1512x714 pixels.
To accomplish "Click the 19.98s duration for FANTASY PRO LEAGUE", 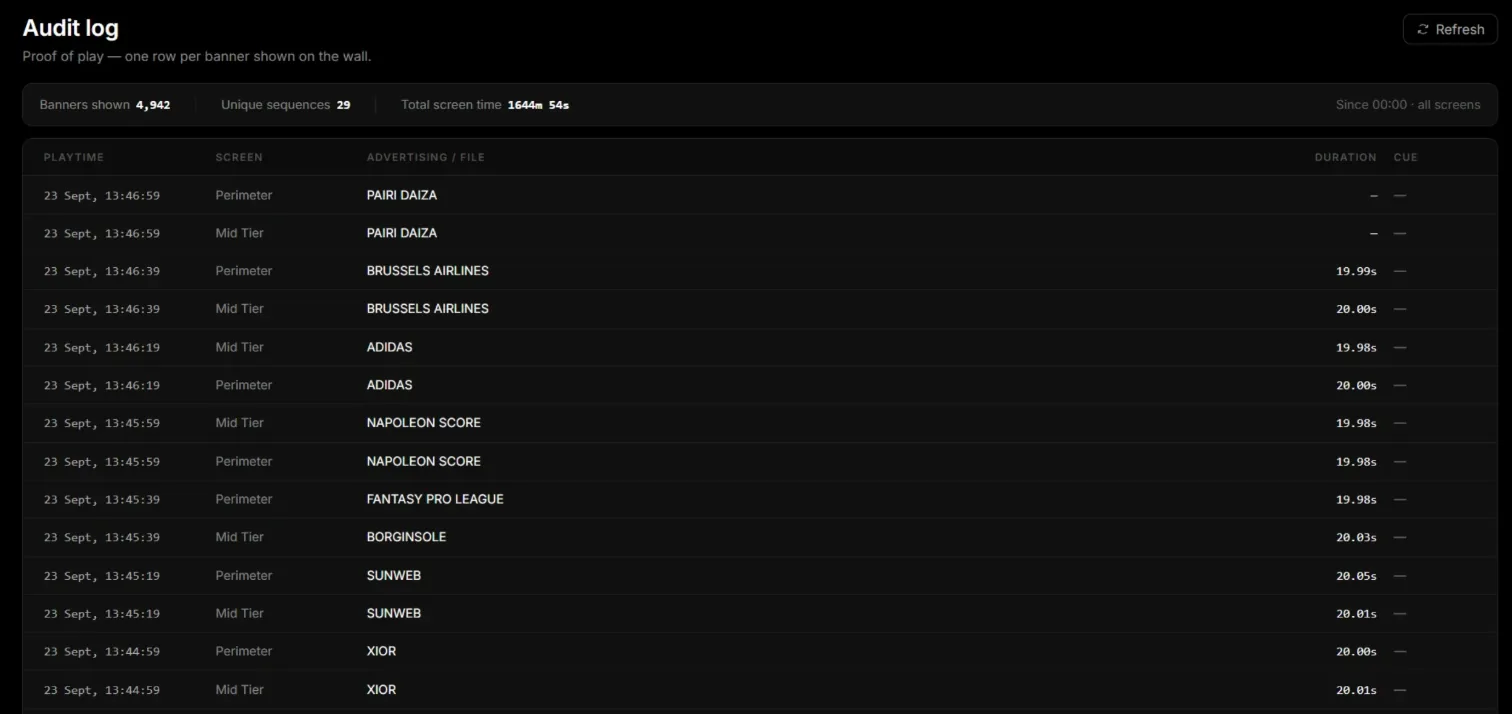I will point(1356,499).
